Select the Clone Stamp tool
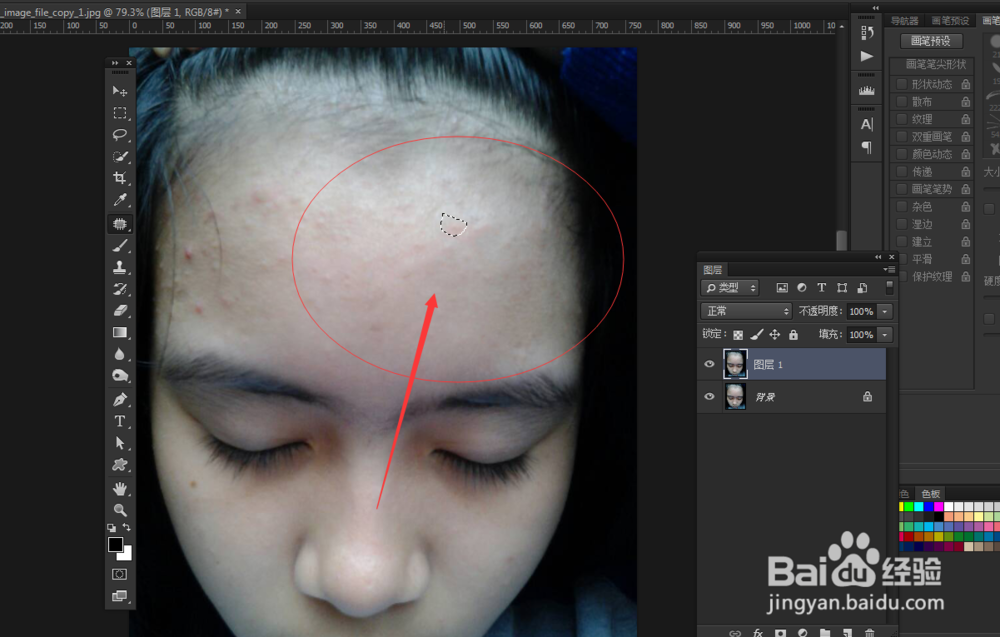 [119, 267]
